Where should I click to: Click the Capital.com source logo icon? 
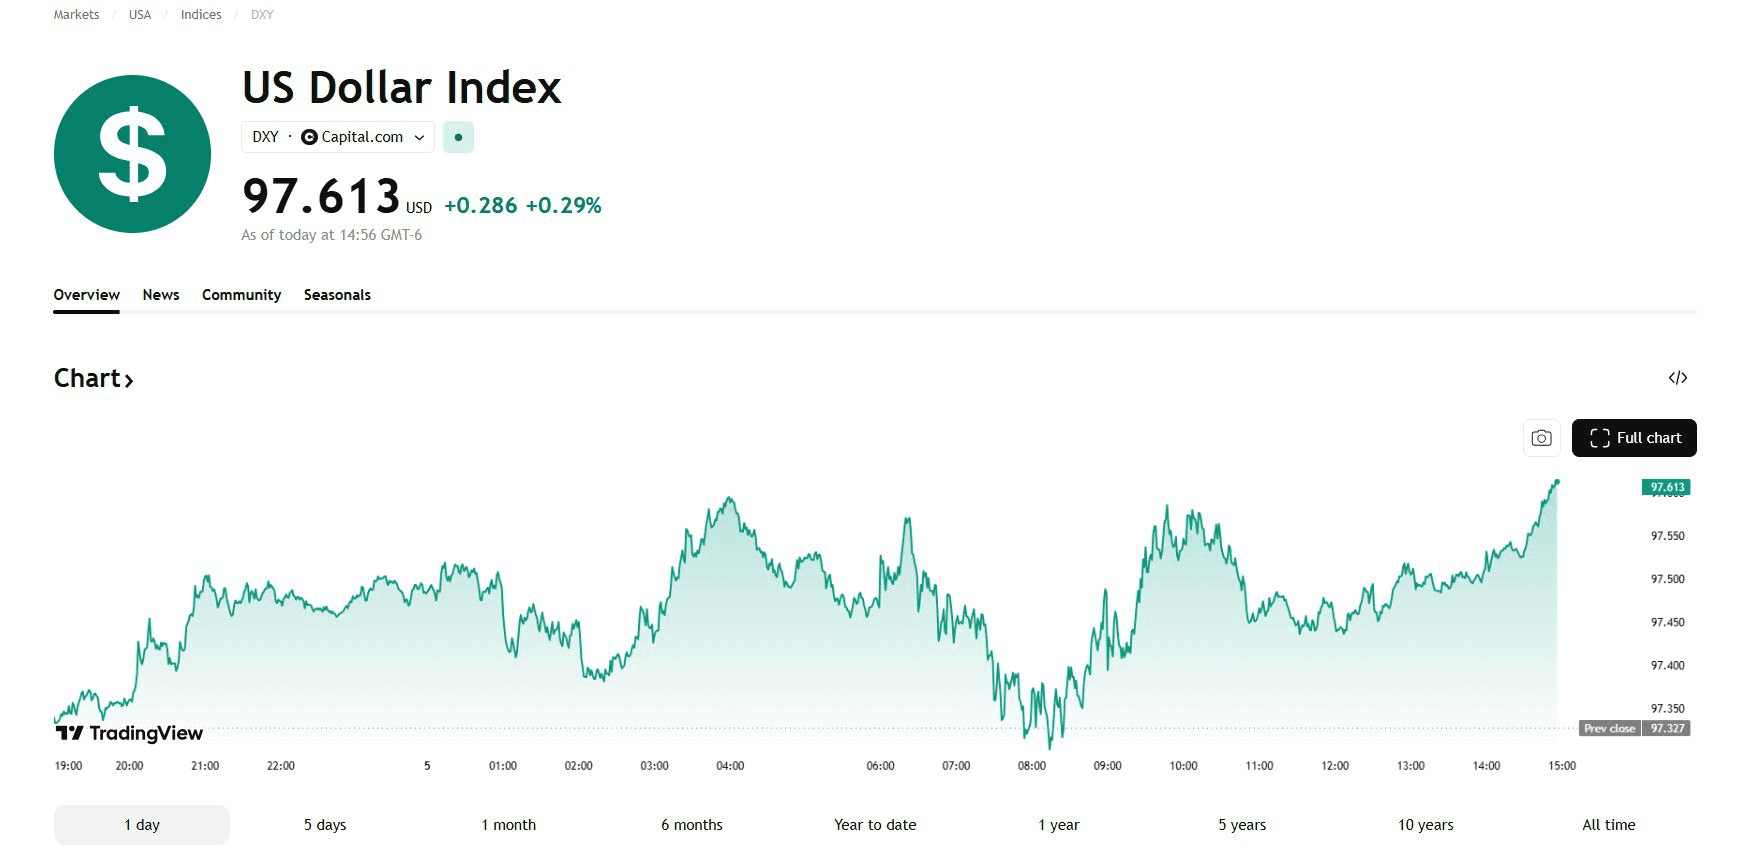pos(310,137)
